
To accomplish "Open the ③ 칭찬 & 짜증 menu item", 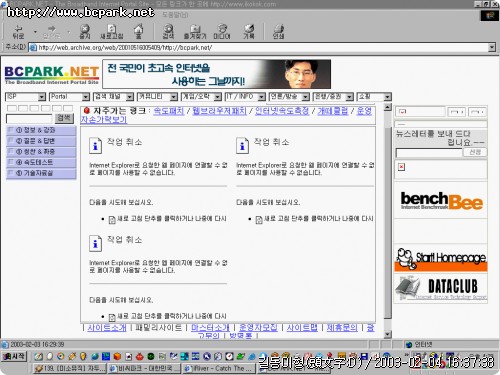I will [41, 152].
